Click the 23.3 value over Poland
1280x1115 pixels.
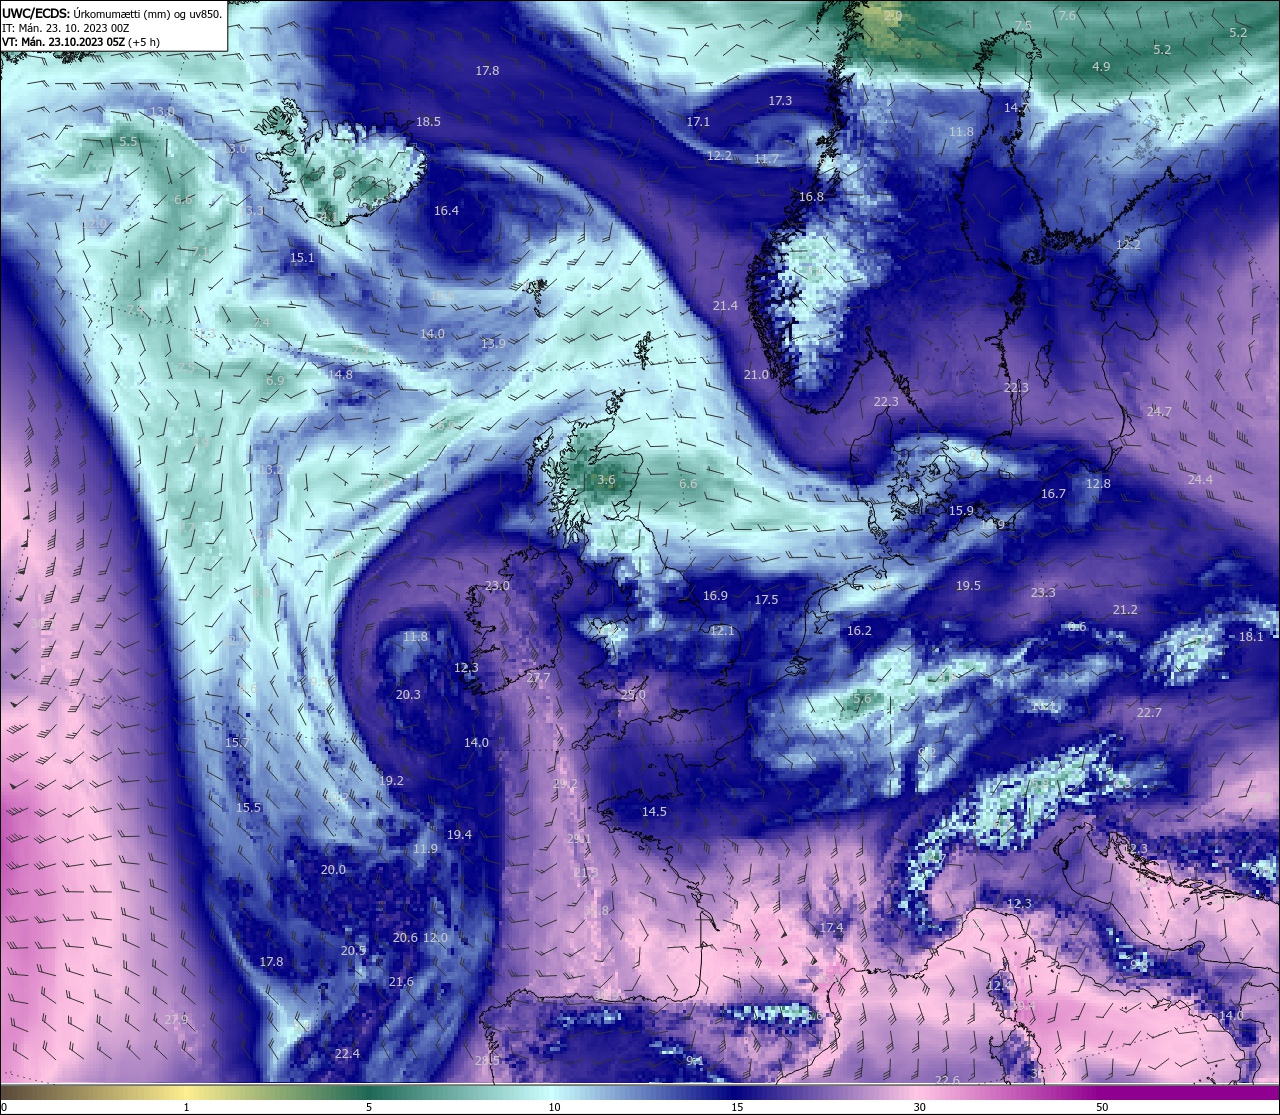click(1043, 592)
